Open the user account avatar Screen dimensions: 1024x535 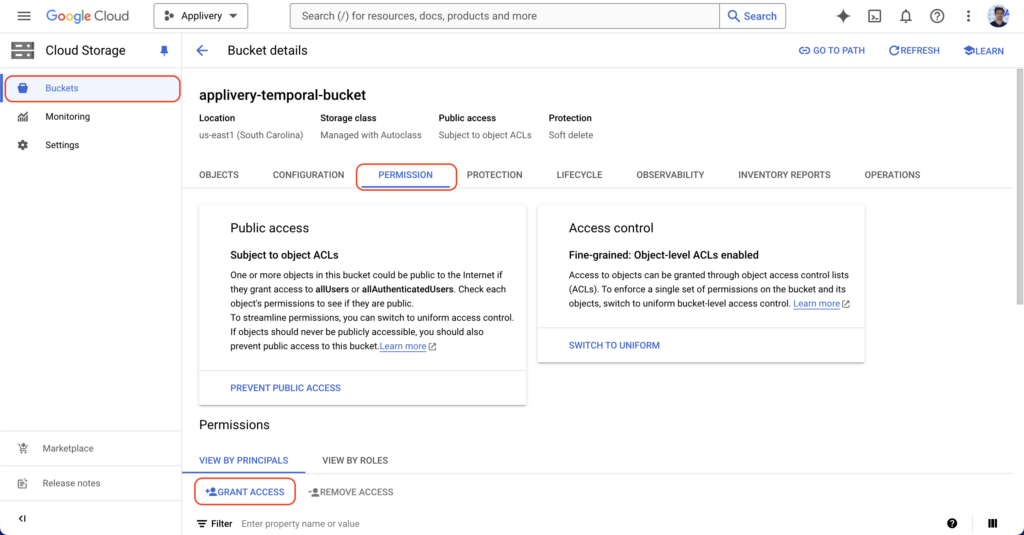998,16
